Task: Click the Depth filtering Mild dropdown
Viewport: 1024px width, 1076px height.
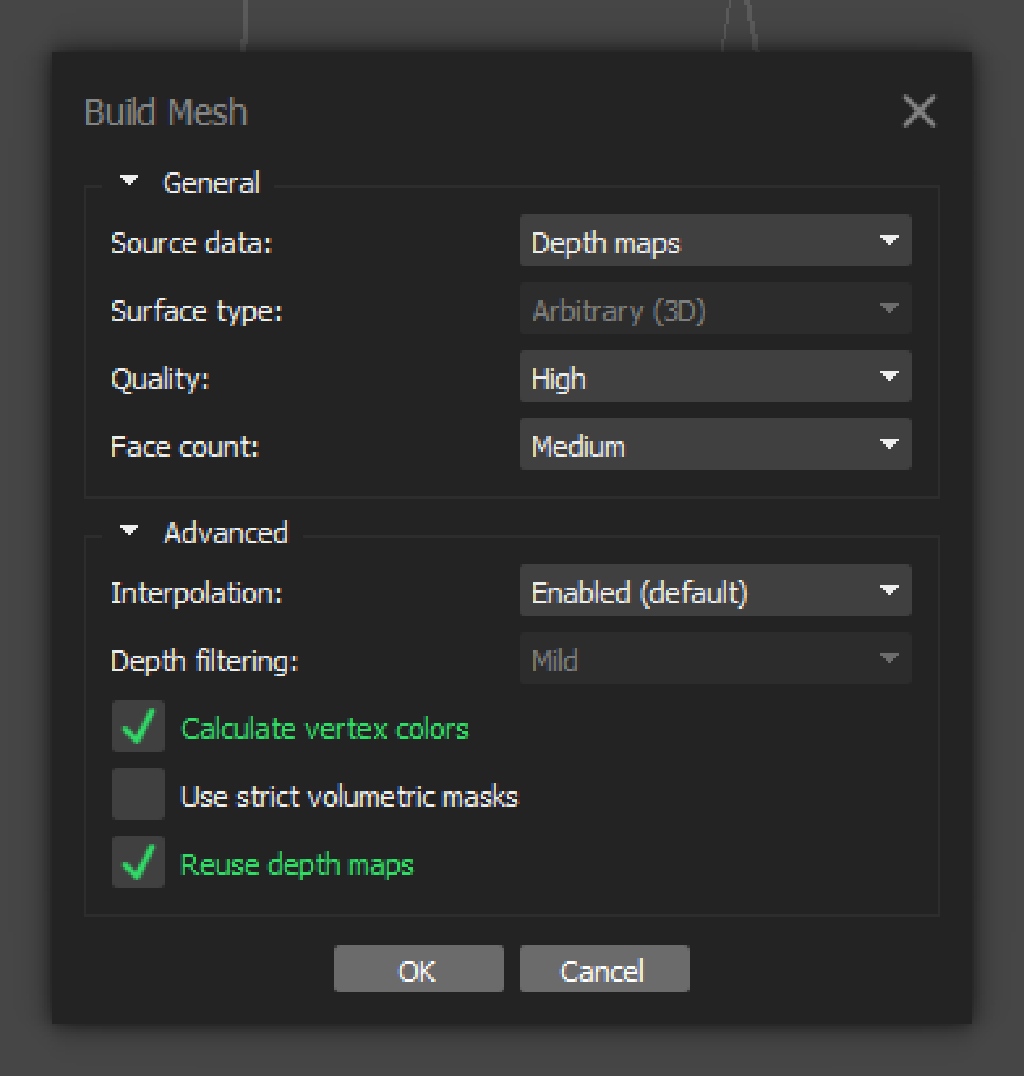Action: tap(715, 660)
